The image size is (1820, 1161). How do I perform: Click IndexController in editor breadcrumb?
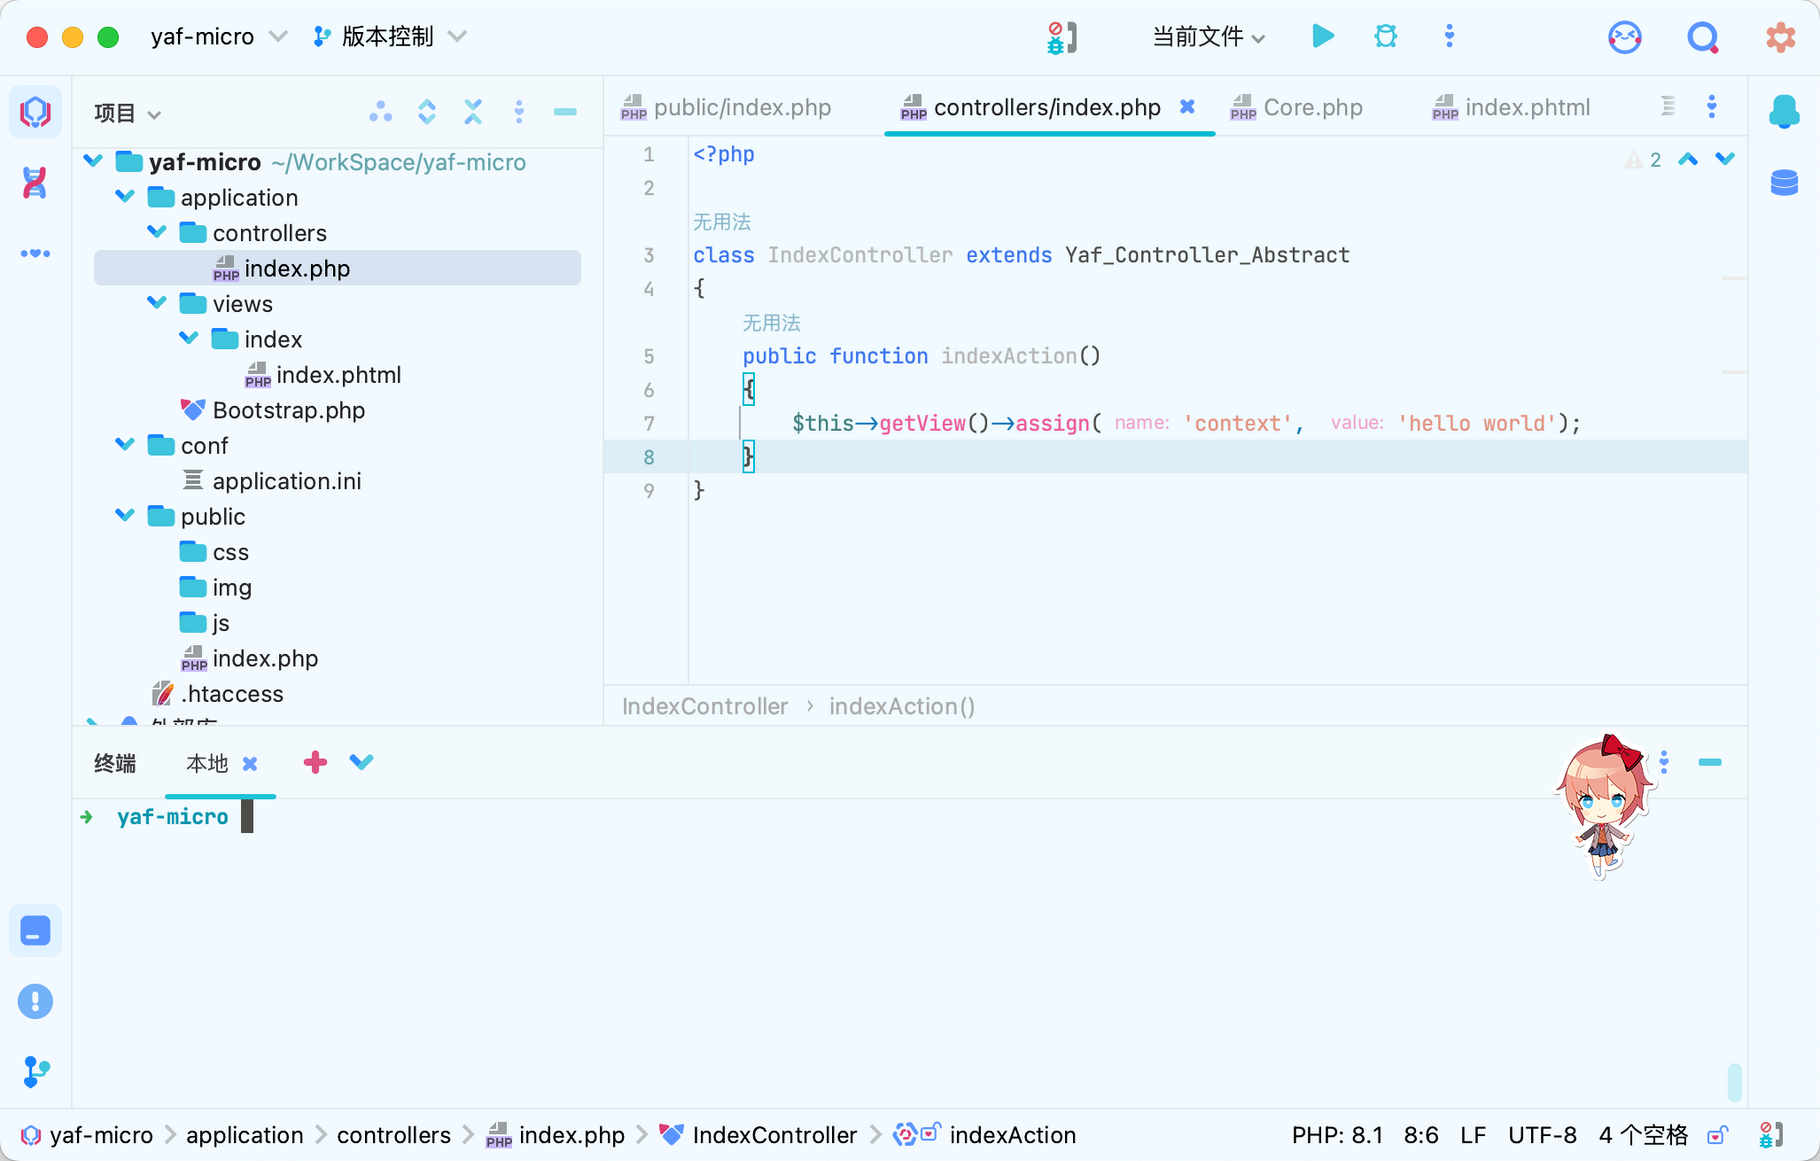click(705, 706)
